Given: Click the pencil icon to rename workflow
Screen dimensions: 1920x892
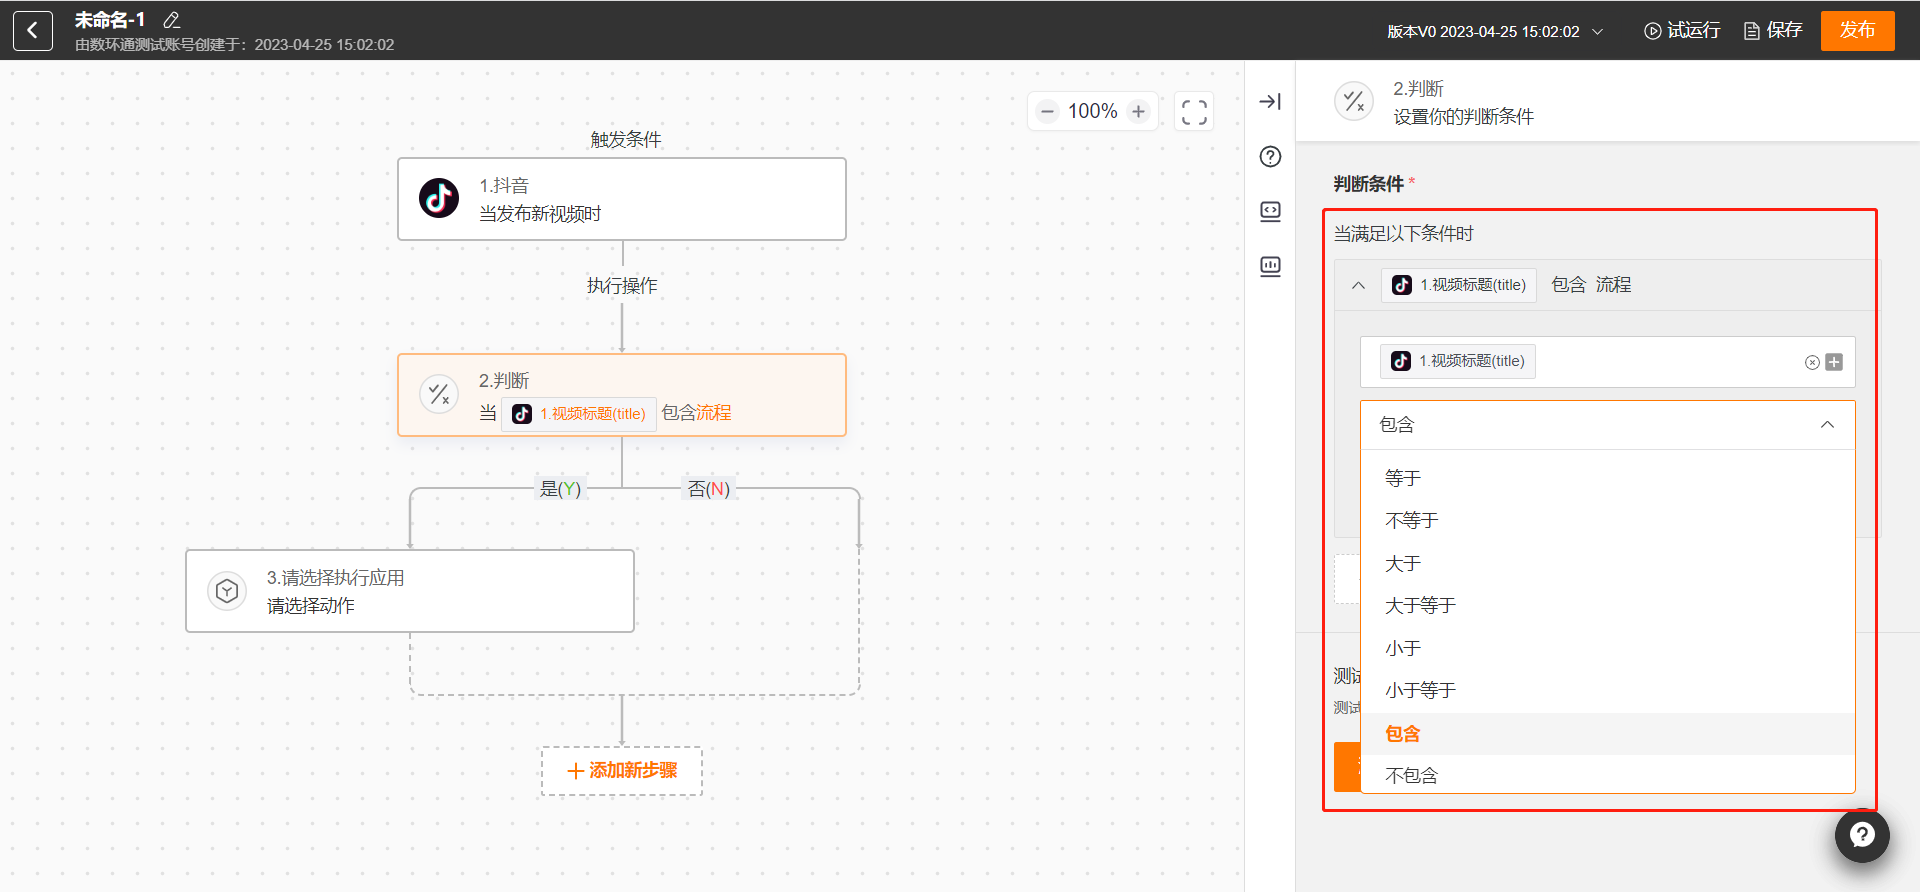Looking at the screenshot, I should click(x=171, y=20).
